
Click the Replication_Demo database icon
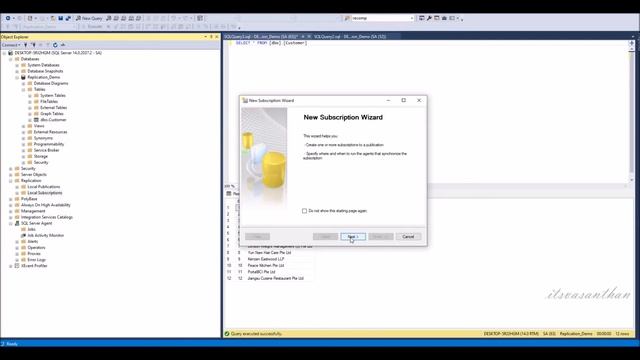23,77
